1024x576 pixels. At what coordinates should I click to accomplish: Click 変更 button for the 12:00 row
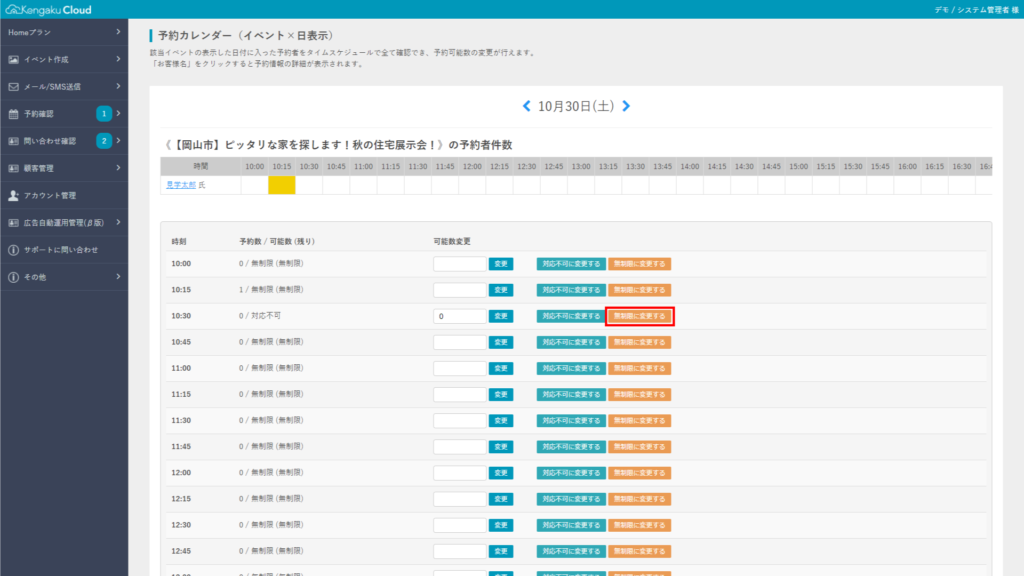tap(501, 473)
